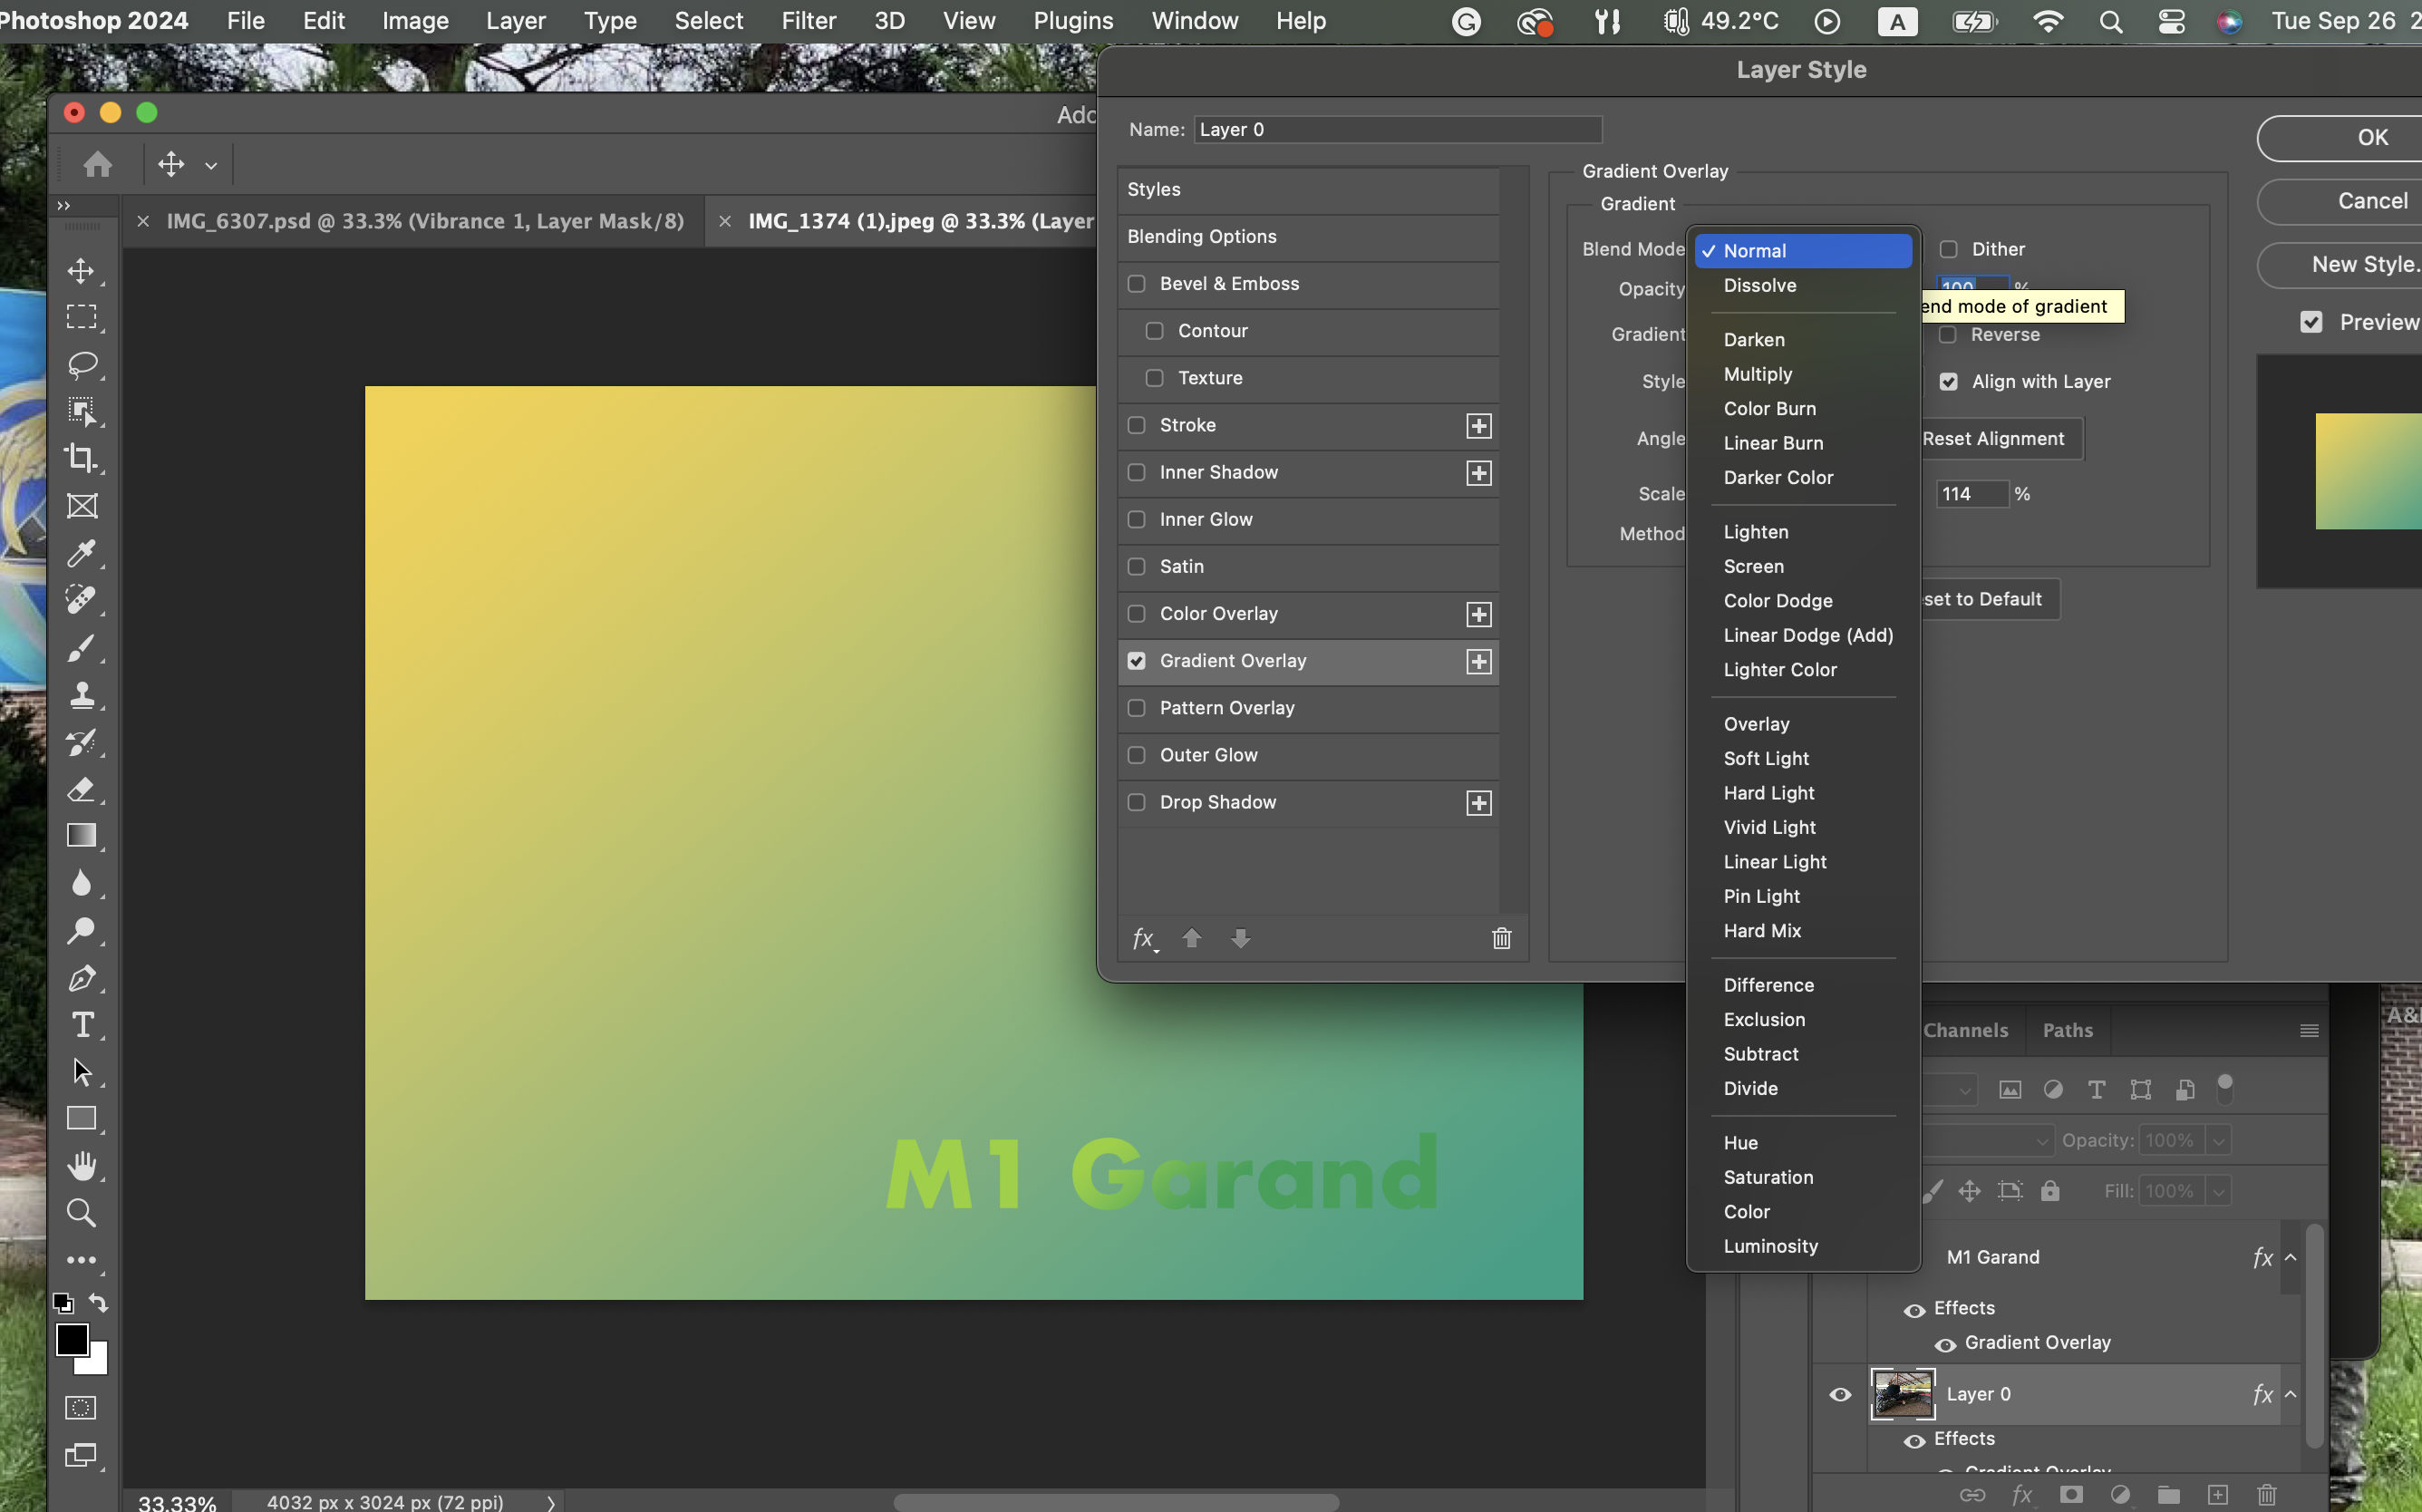Image resolution: width=2422 pixels, height=1512 pixels.
Task: Enable the Dither checkbox
Action: [x=1948, y=249]
